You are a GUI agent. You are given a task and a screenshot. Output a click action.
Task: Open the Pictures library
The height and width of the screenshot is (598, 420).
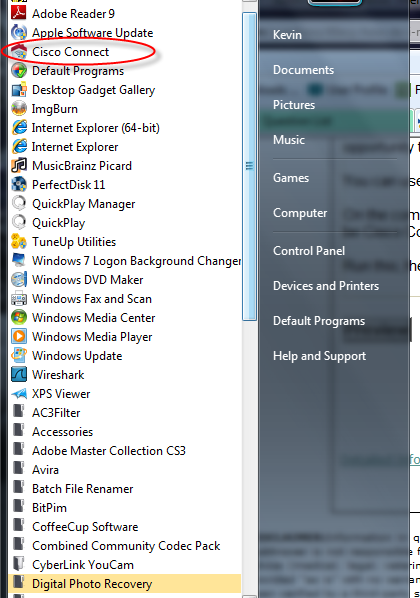click(294, 105)
